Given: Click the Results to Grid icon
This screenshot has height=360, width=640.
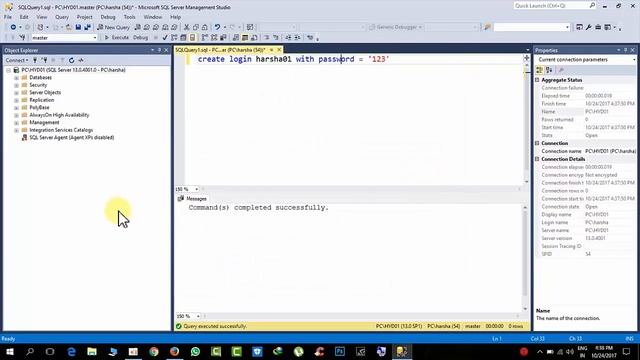Looking at the screenshot, I should tap(245, 38).
